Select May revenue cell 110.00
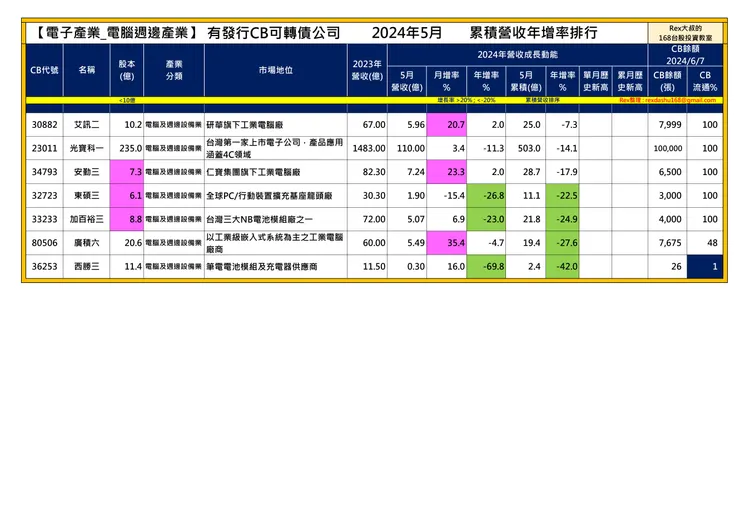740x523 pixels. pos(407,148)
